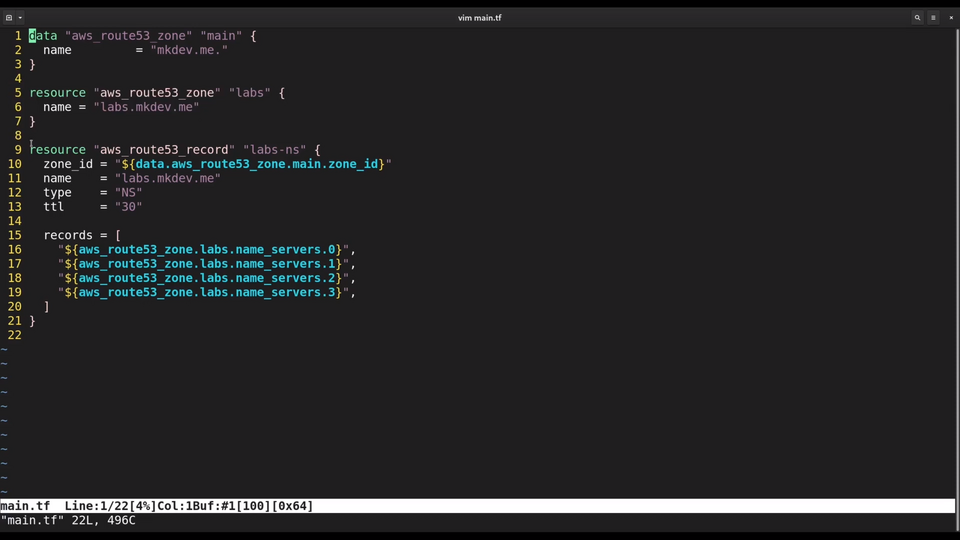Click the 'type' attribute on line 12
Viewport: 960px width, 540px height.
(x=58, y=192)
